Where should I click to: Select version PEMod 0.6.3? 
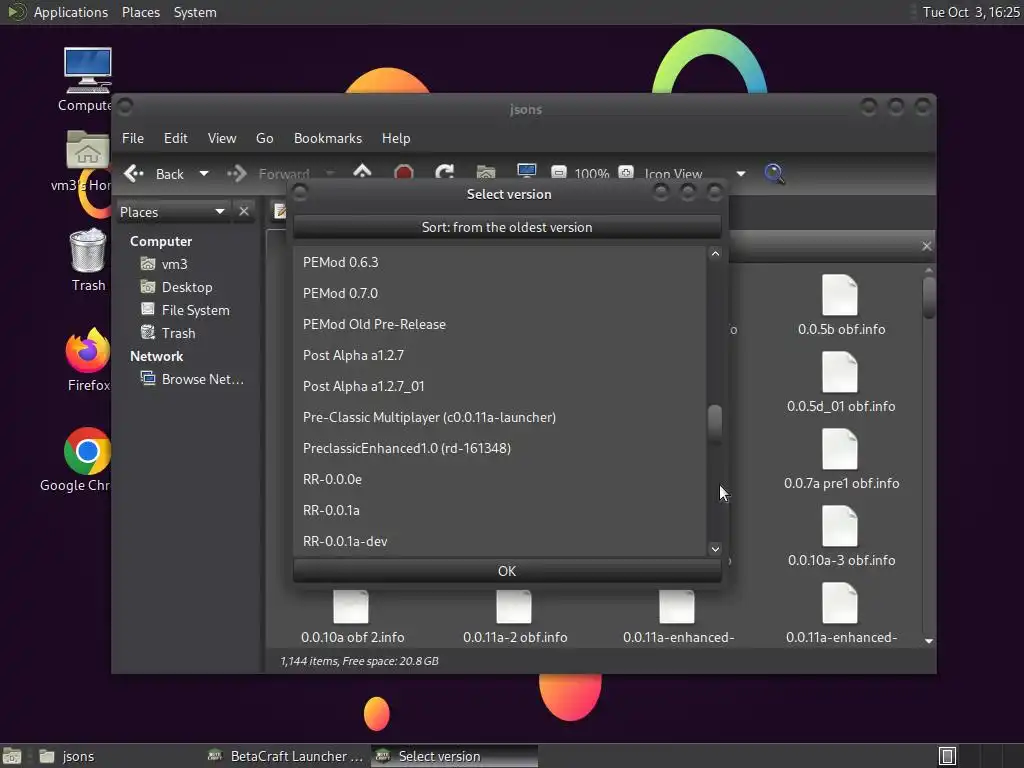pyautogui.click(x=500, y=262)
